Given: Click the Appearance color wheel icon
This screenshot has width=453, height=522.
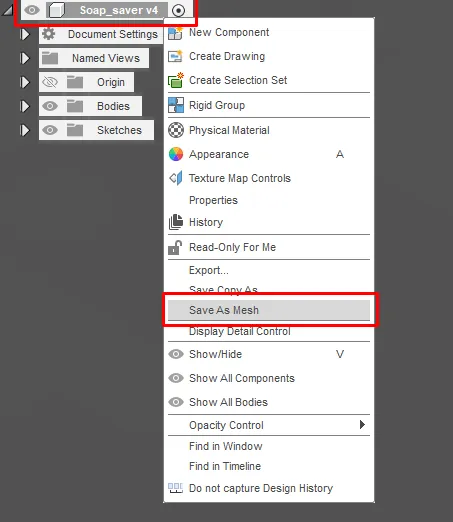Looking at the screenshot, I should click(x=176, y=154).
